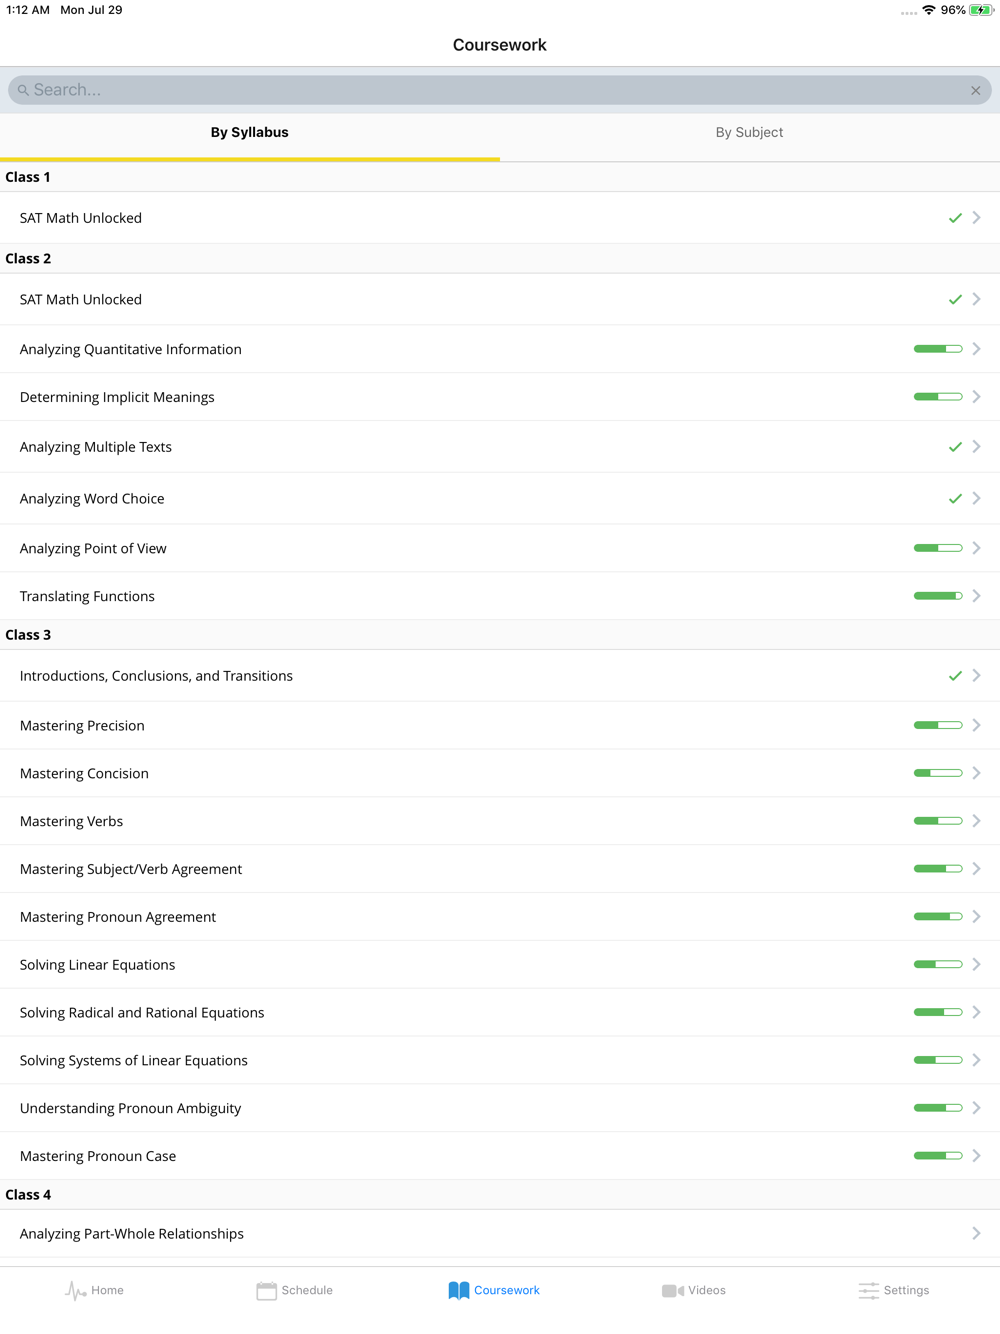Tap the battery status icon
The width and height of the screenshot is (1000, 1334).
tap(981, 10)
